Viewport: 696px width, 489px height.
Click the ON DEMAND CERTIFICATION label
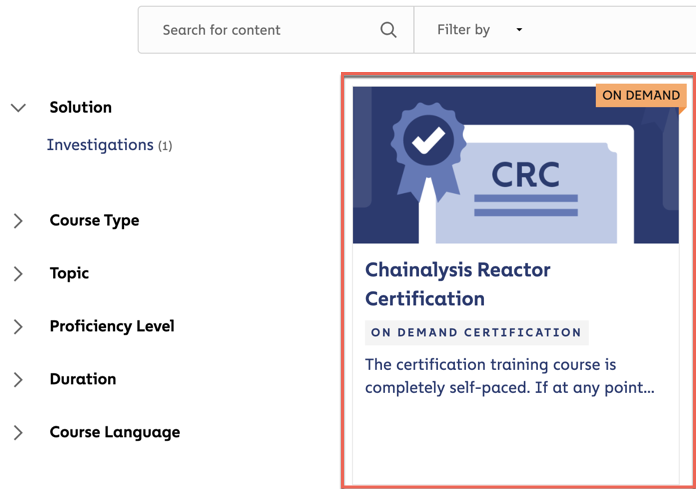(477, 332)
